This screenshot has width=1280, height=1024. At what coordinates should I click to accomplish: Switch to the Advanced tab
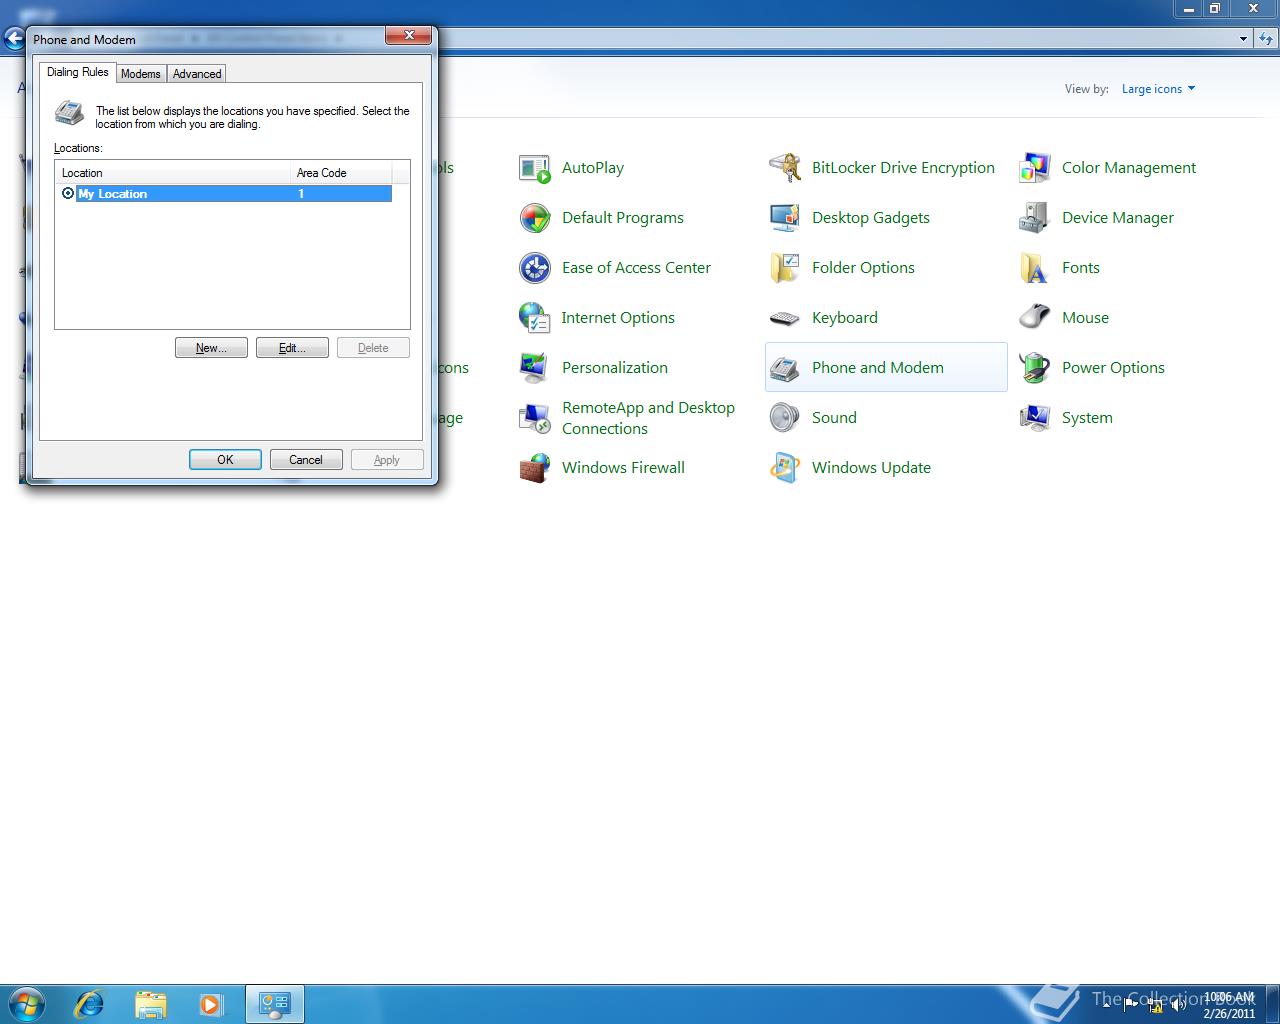[x=197, y=74]
